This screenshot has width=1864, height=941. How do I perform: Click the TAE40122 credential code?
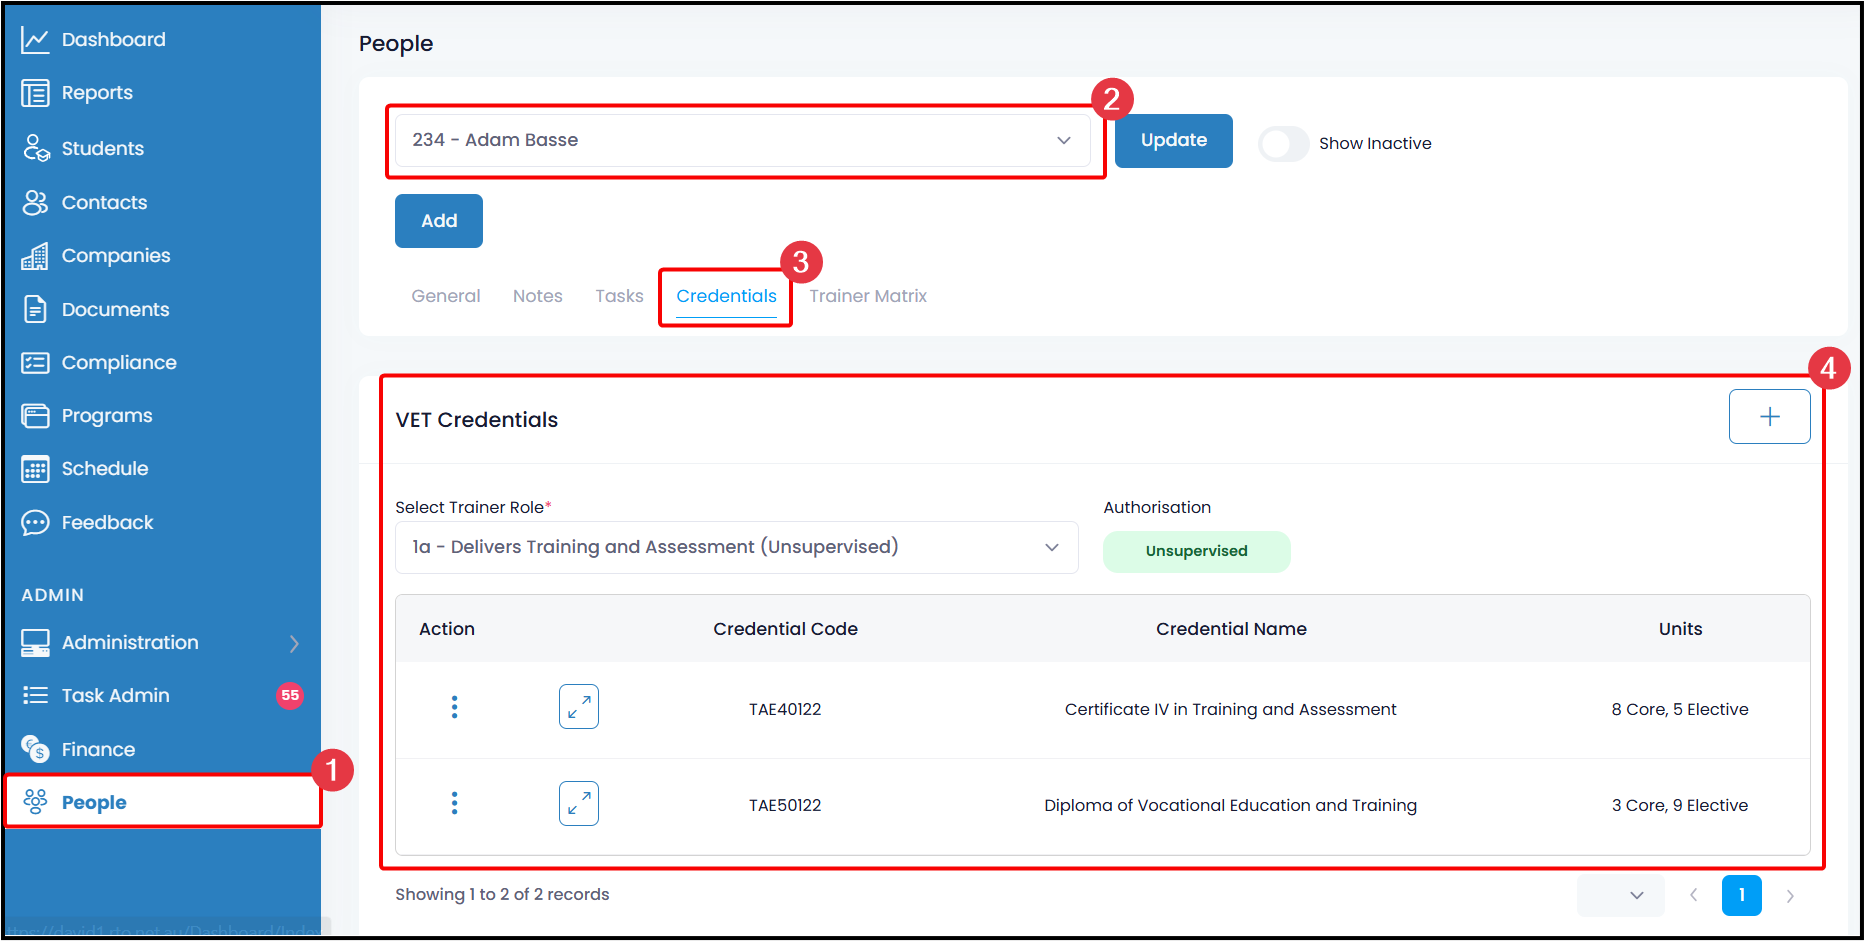[785, 710]
